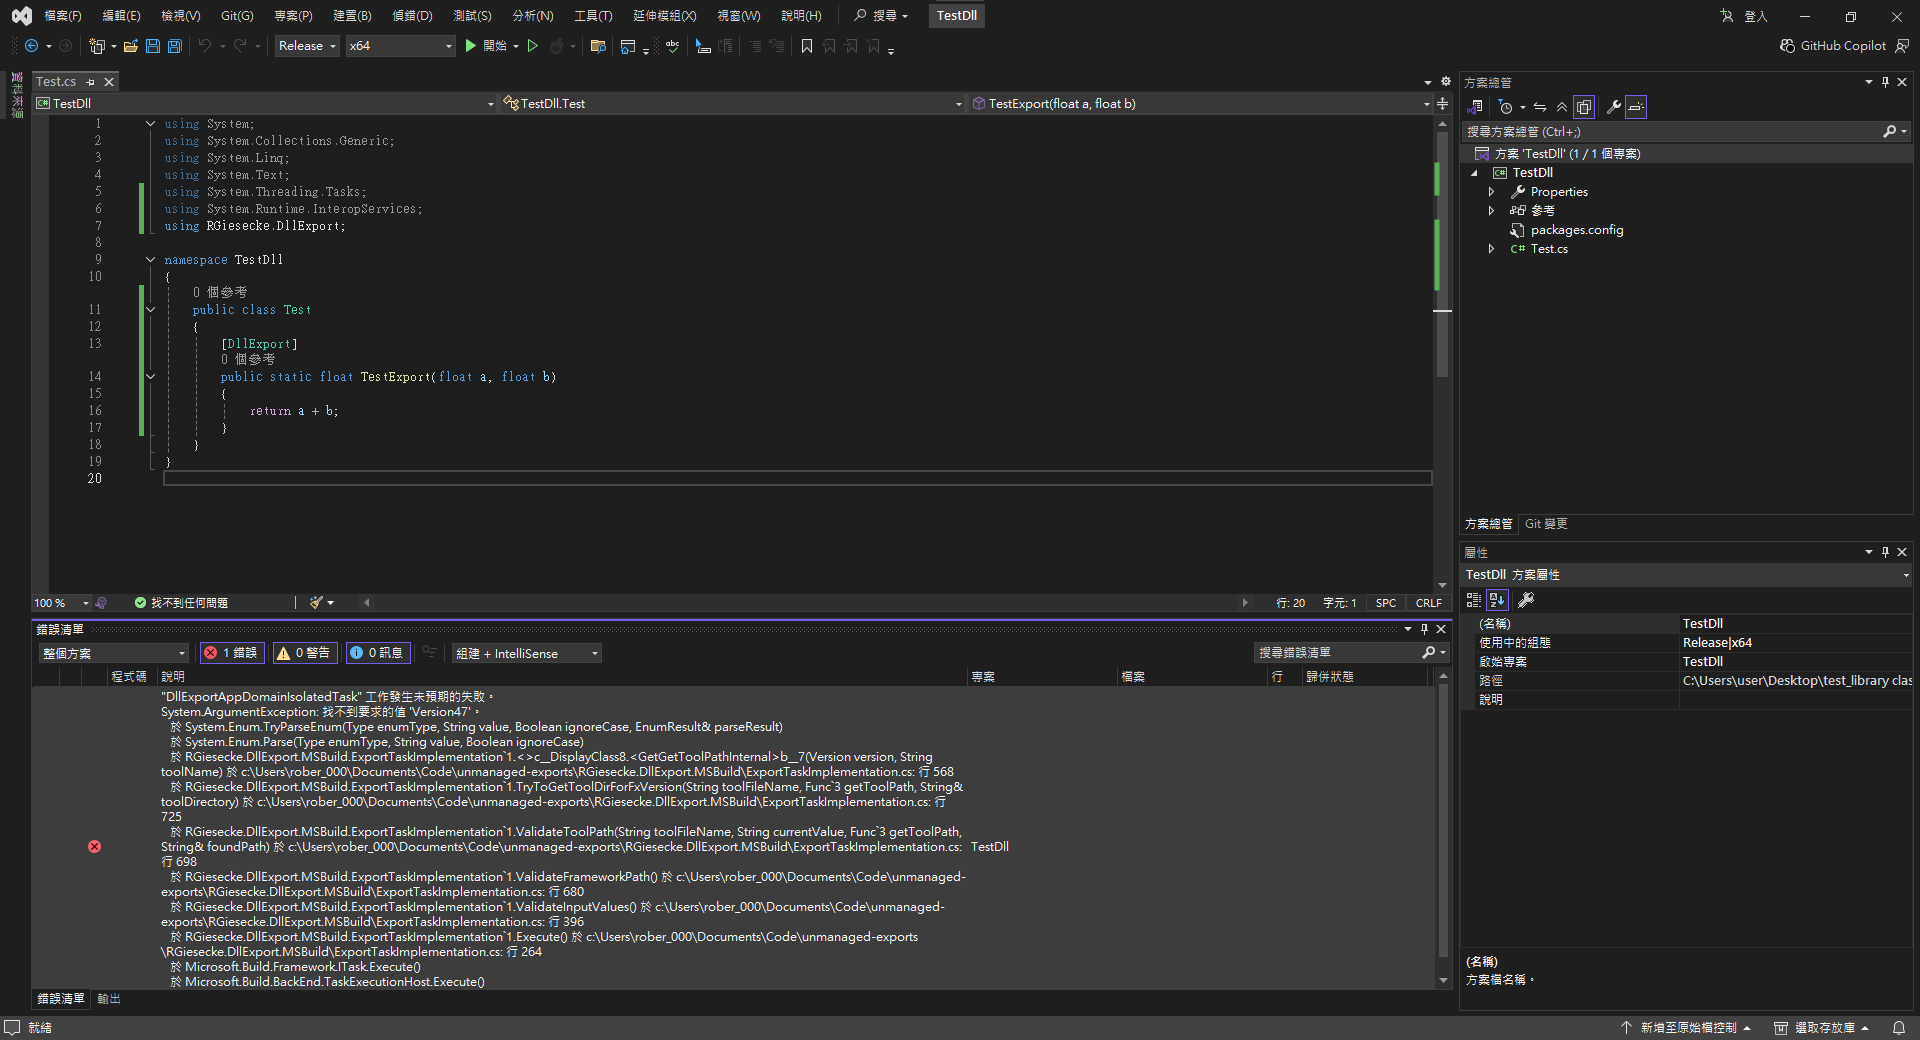Toggle the 0 警告 warnings filter
The image size is (1920, 1040).
[x=304, y=653]
